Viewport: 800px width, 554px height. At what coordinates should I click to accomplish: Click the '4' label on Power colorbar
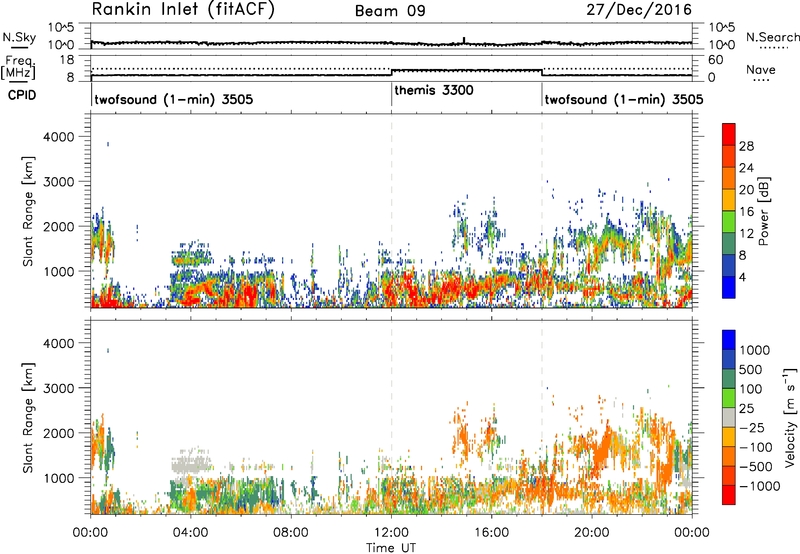pos(742,278)
